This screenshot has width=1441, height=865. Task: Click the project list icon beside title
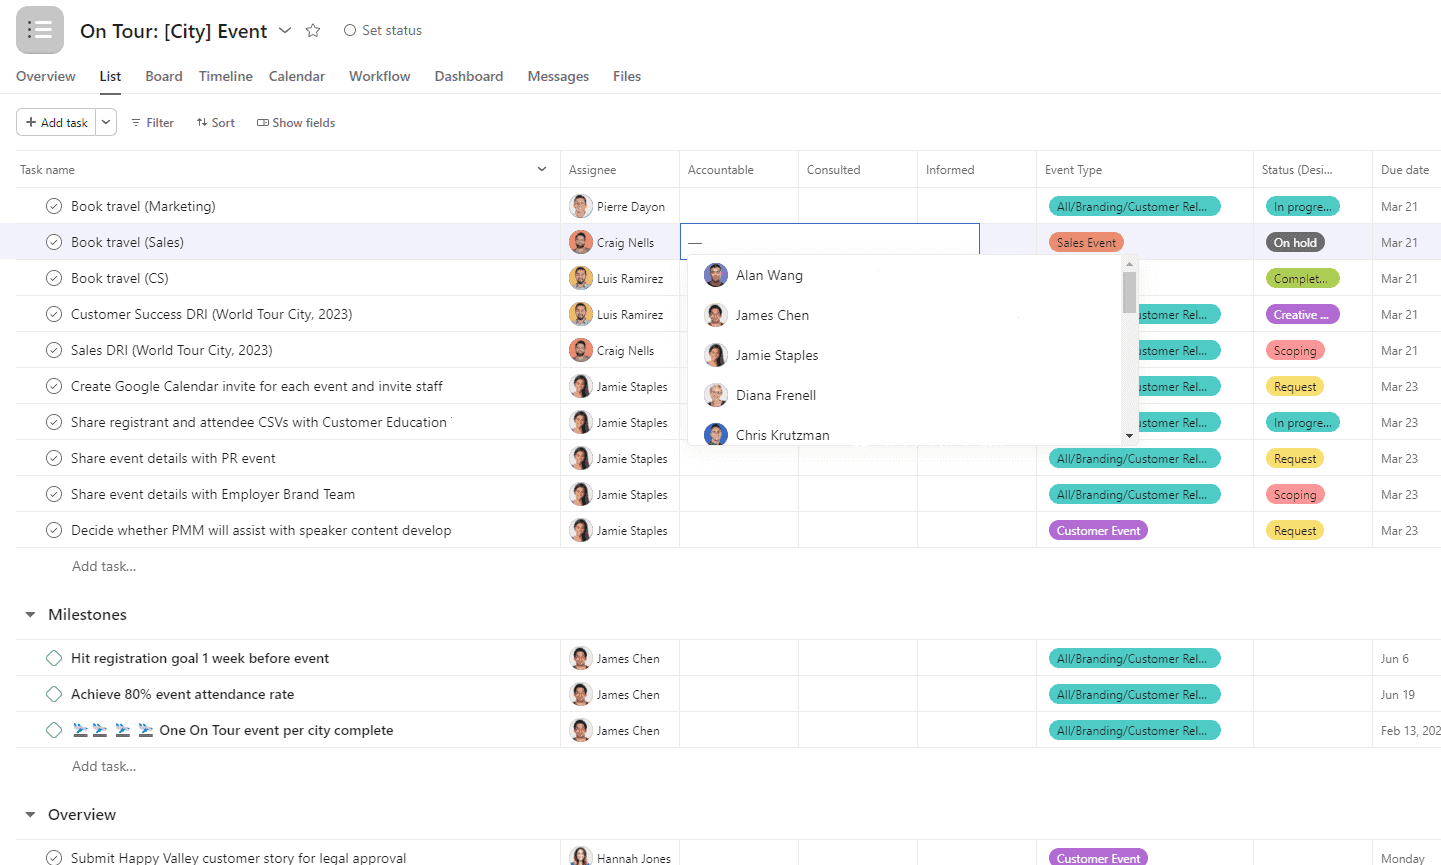[x=40, y=30]
